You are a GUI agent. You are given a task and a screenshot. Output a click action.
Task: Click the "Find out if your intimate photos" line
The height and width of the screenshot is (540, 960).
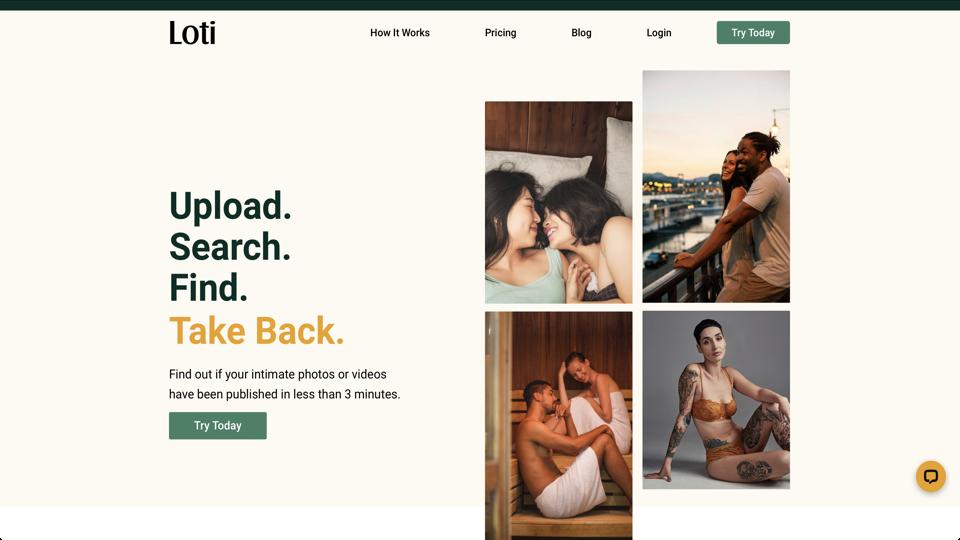[278, 374]
